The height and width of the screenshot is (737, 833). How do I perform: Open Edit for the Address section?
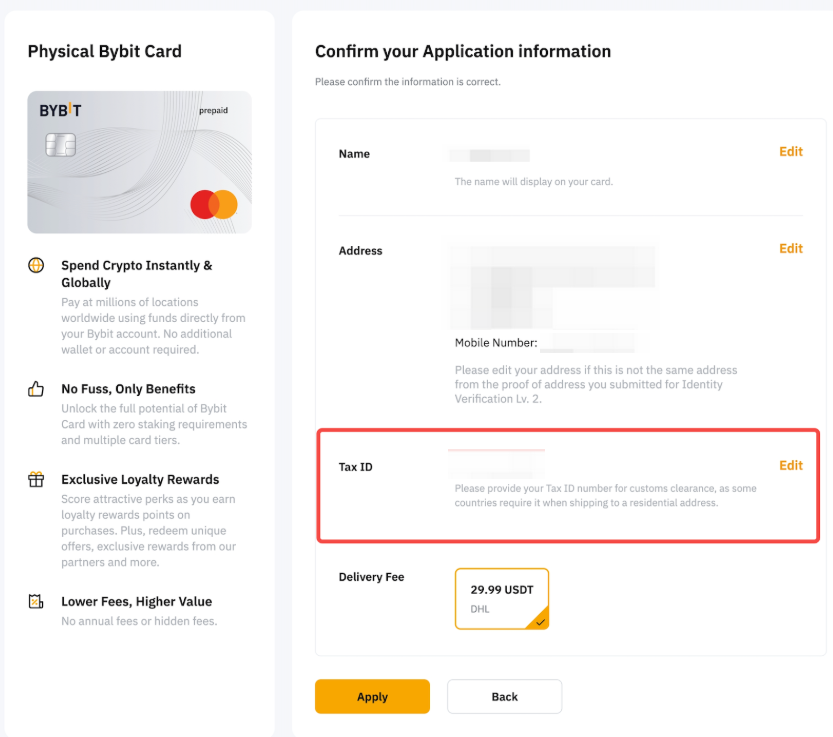[790, 249]
